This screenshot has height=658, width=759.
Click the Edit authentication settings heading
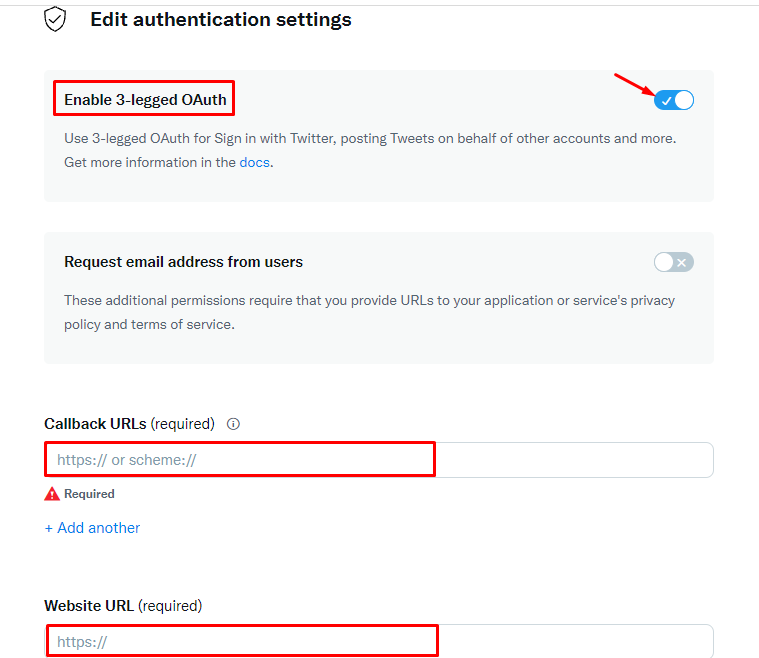(x=221, y=20)
